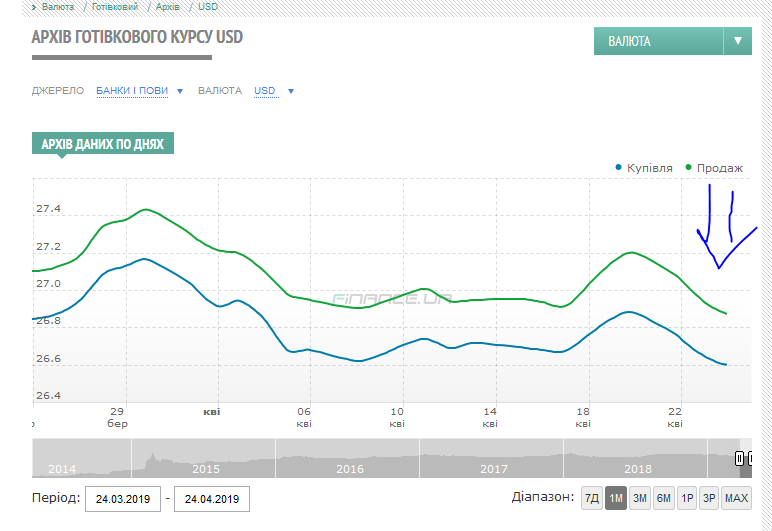
Task: Open the Архів breadcrumb link
Action: pos(169,6)
